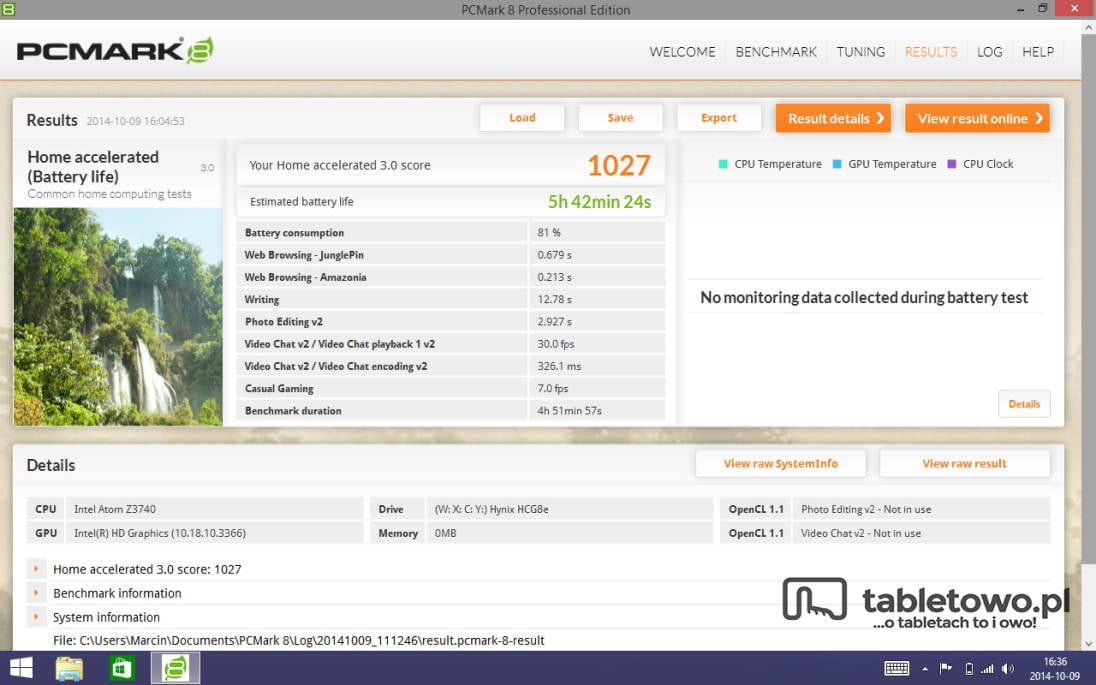
Task: Switch to the BENCHMARK tab
Action: point(776,52)
